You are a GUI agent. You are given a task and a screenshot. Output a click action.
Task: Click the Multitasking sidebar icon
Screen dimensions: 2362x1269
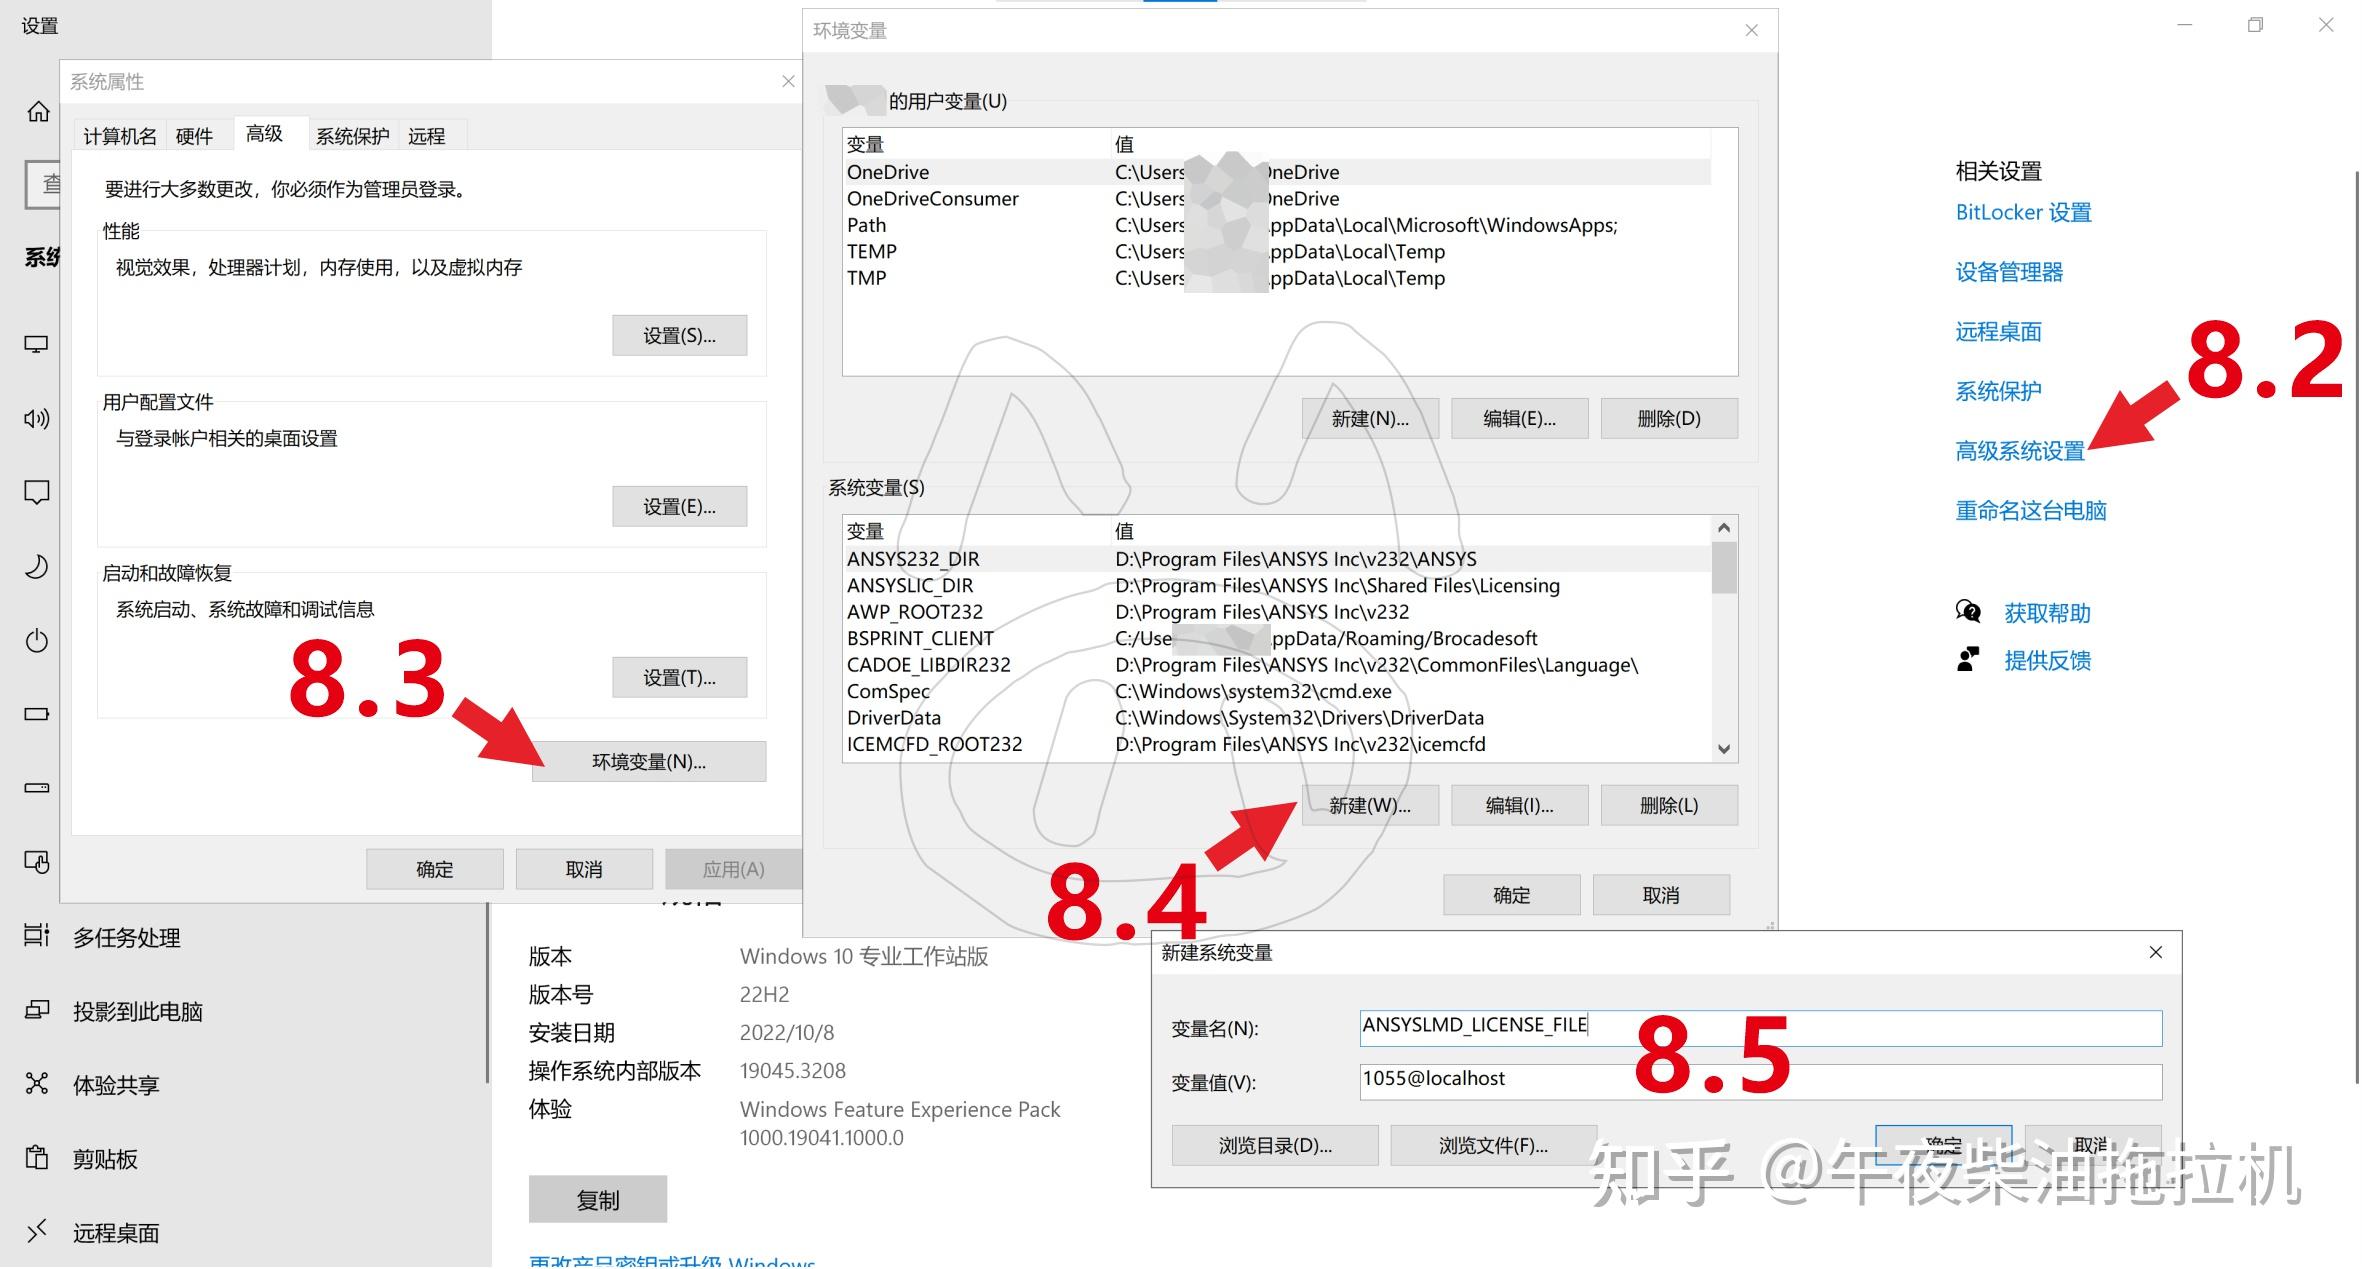pyautogui.click(x=37, y=936)
